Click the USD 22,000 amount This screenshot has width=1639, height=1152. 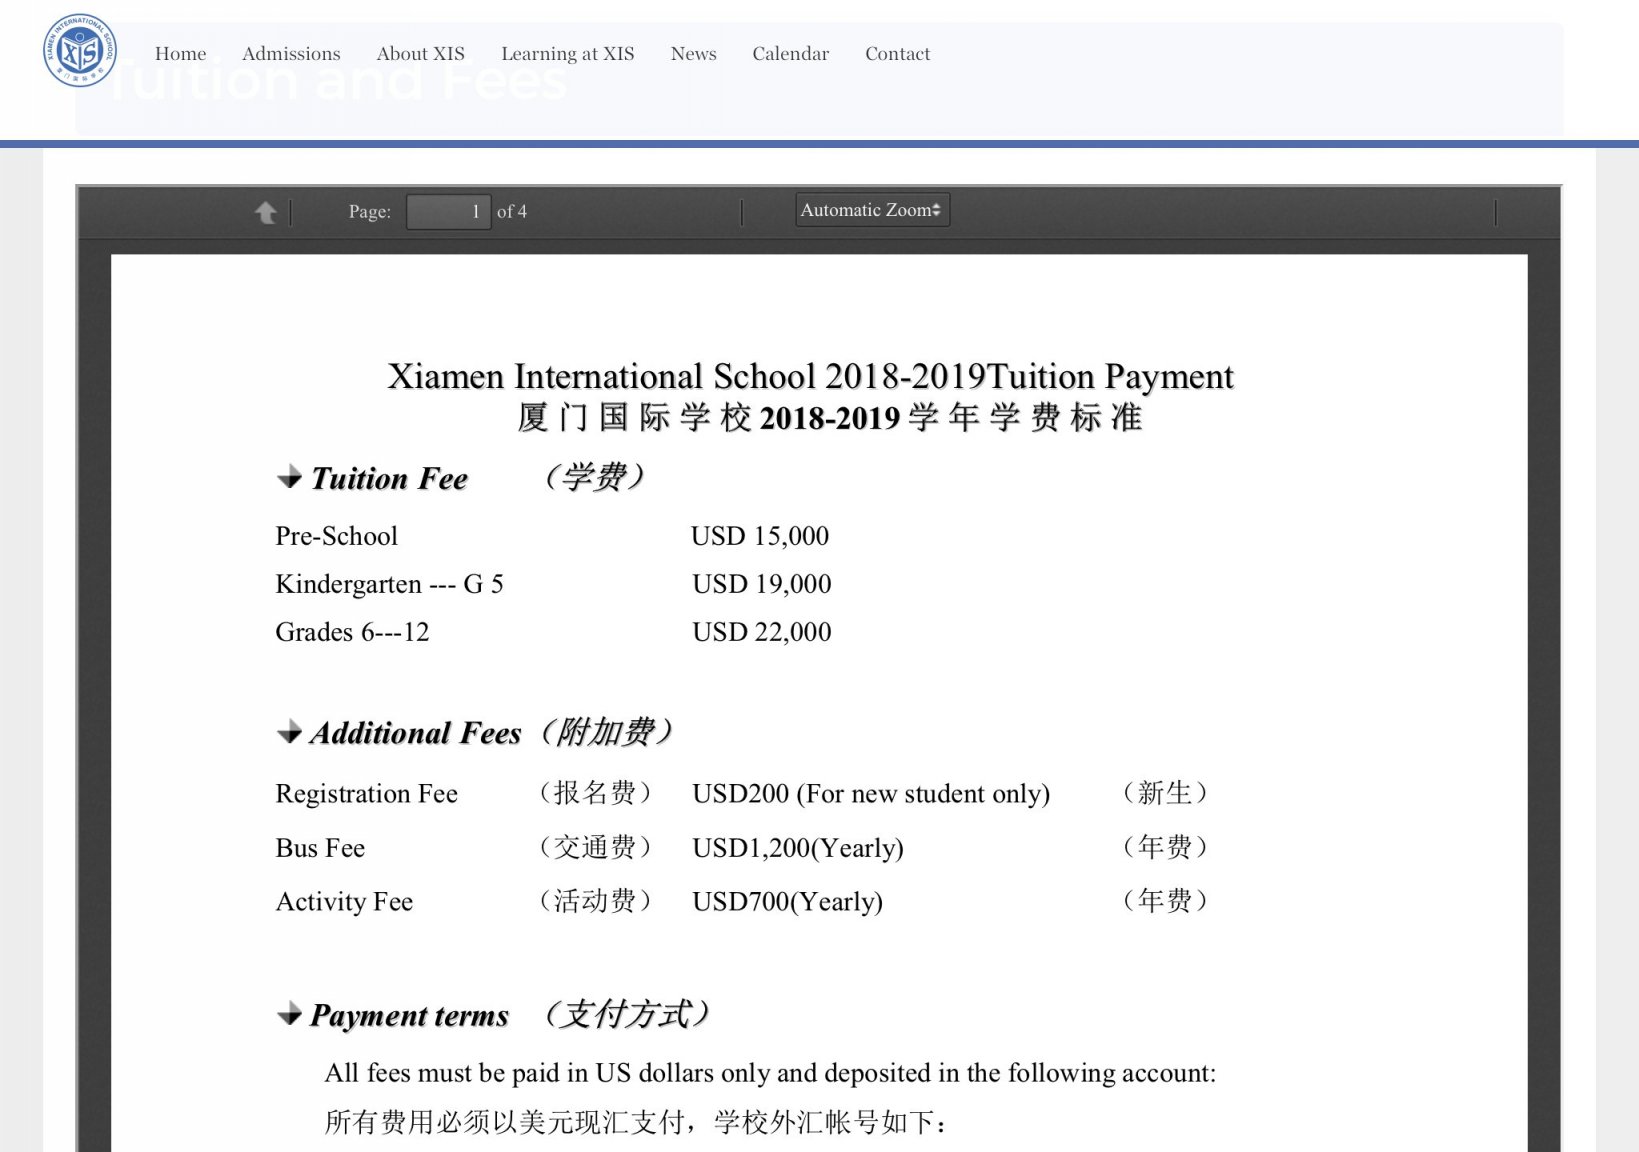[x=762, y=633]
